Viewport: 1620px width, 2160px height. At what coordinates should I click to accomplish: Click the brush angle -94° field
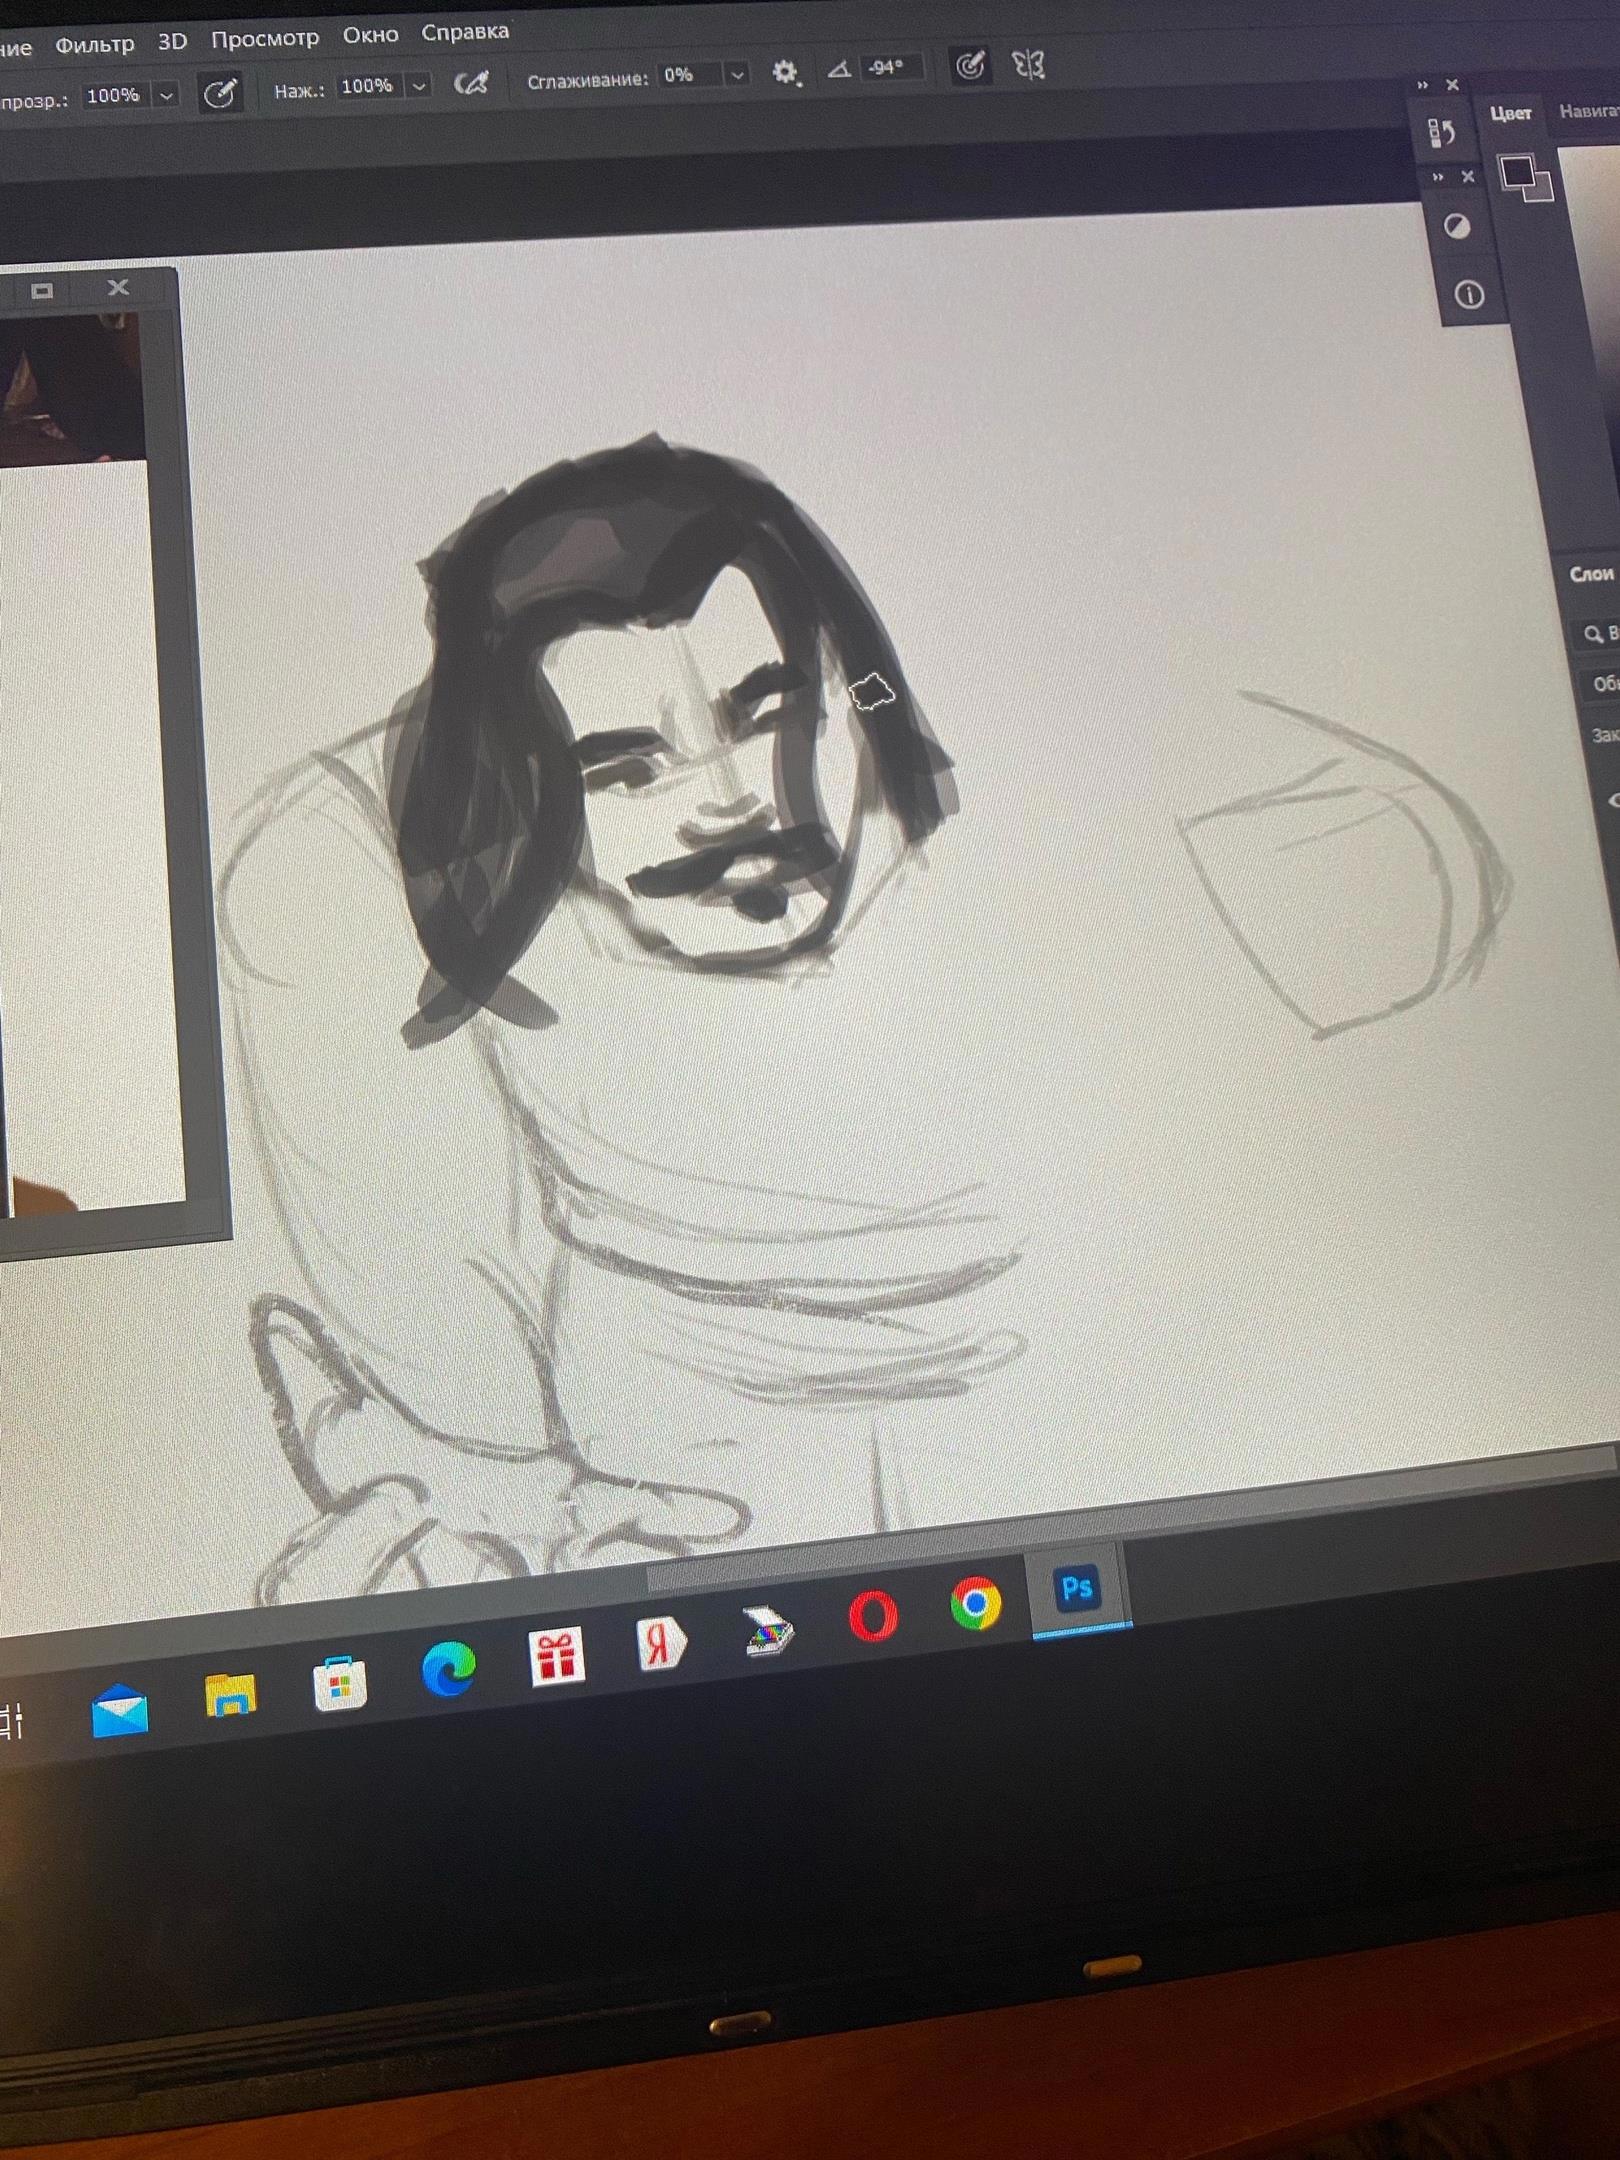[887, 67]
